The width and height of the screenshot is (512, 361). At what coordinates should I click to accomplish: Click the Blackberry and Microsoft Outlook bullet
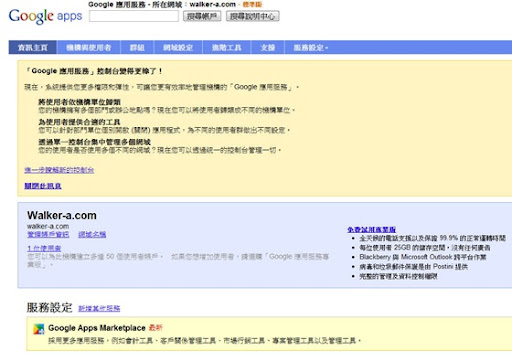point(423,257)
